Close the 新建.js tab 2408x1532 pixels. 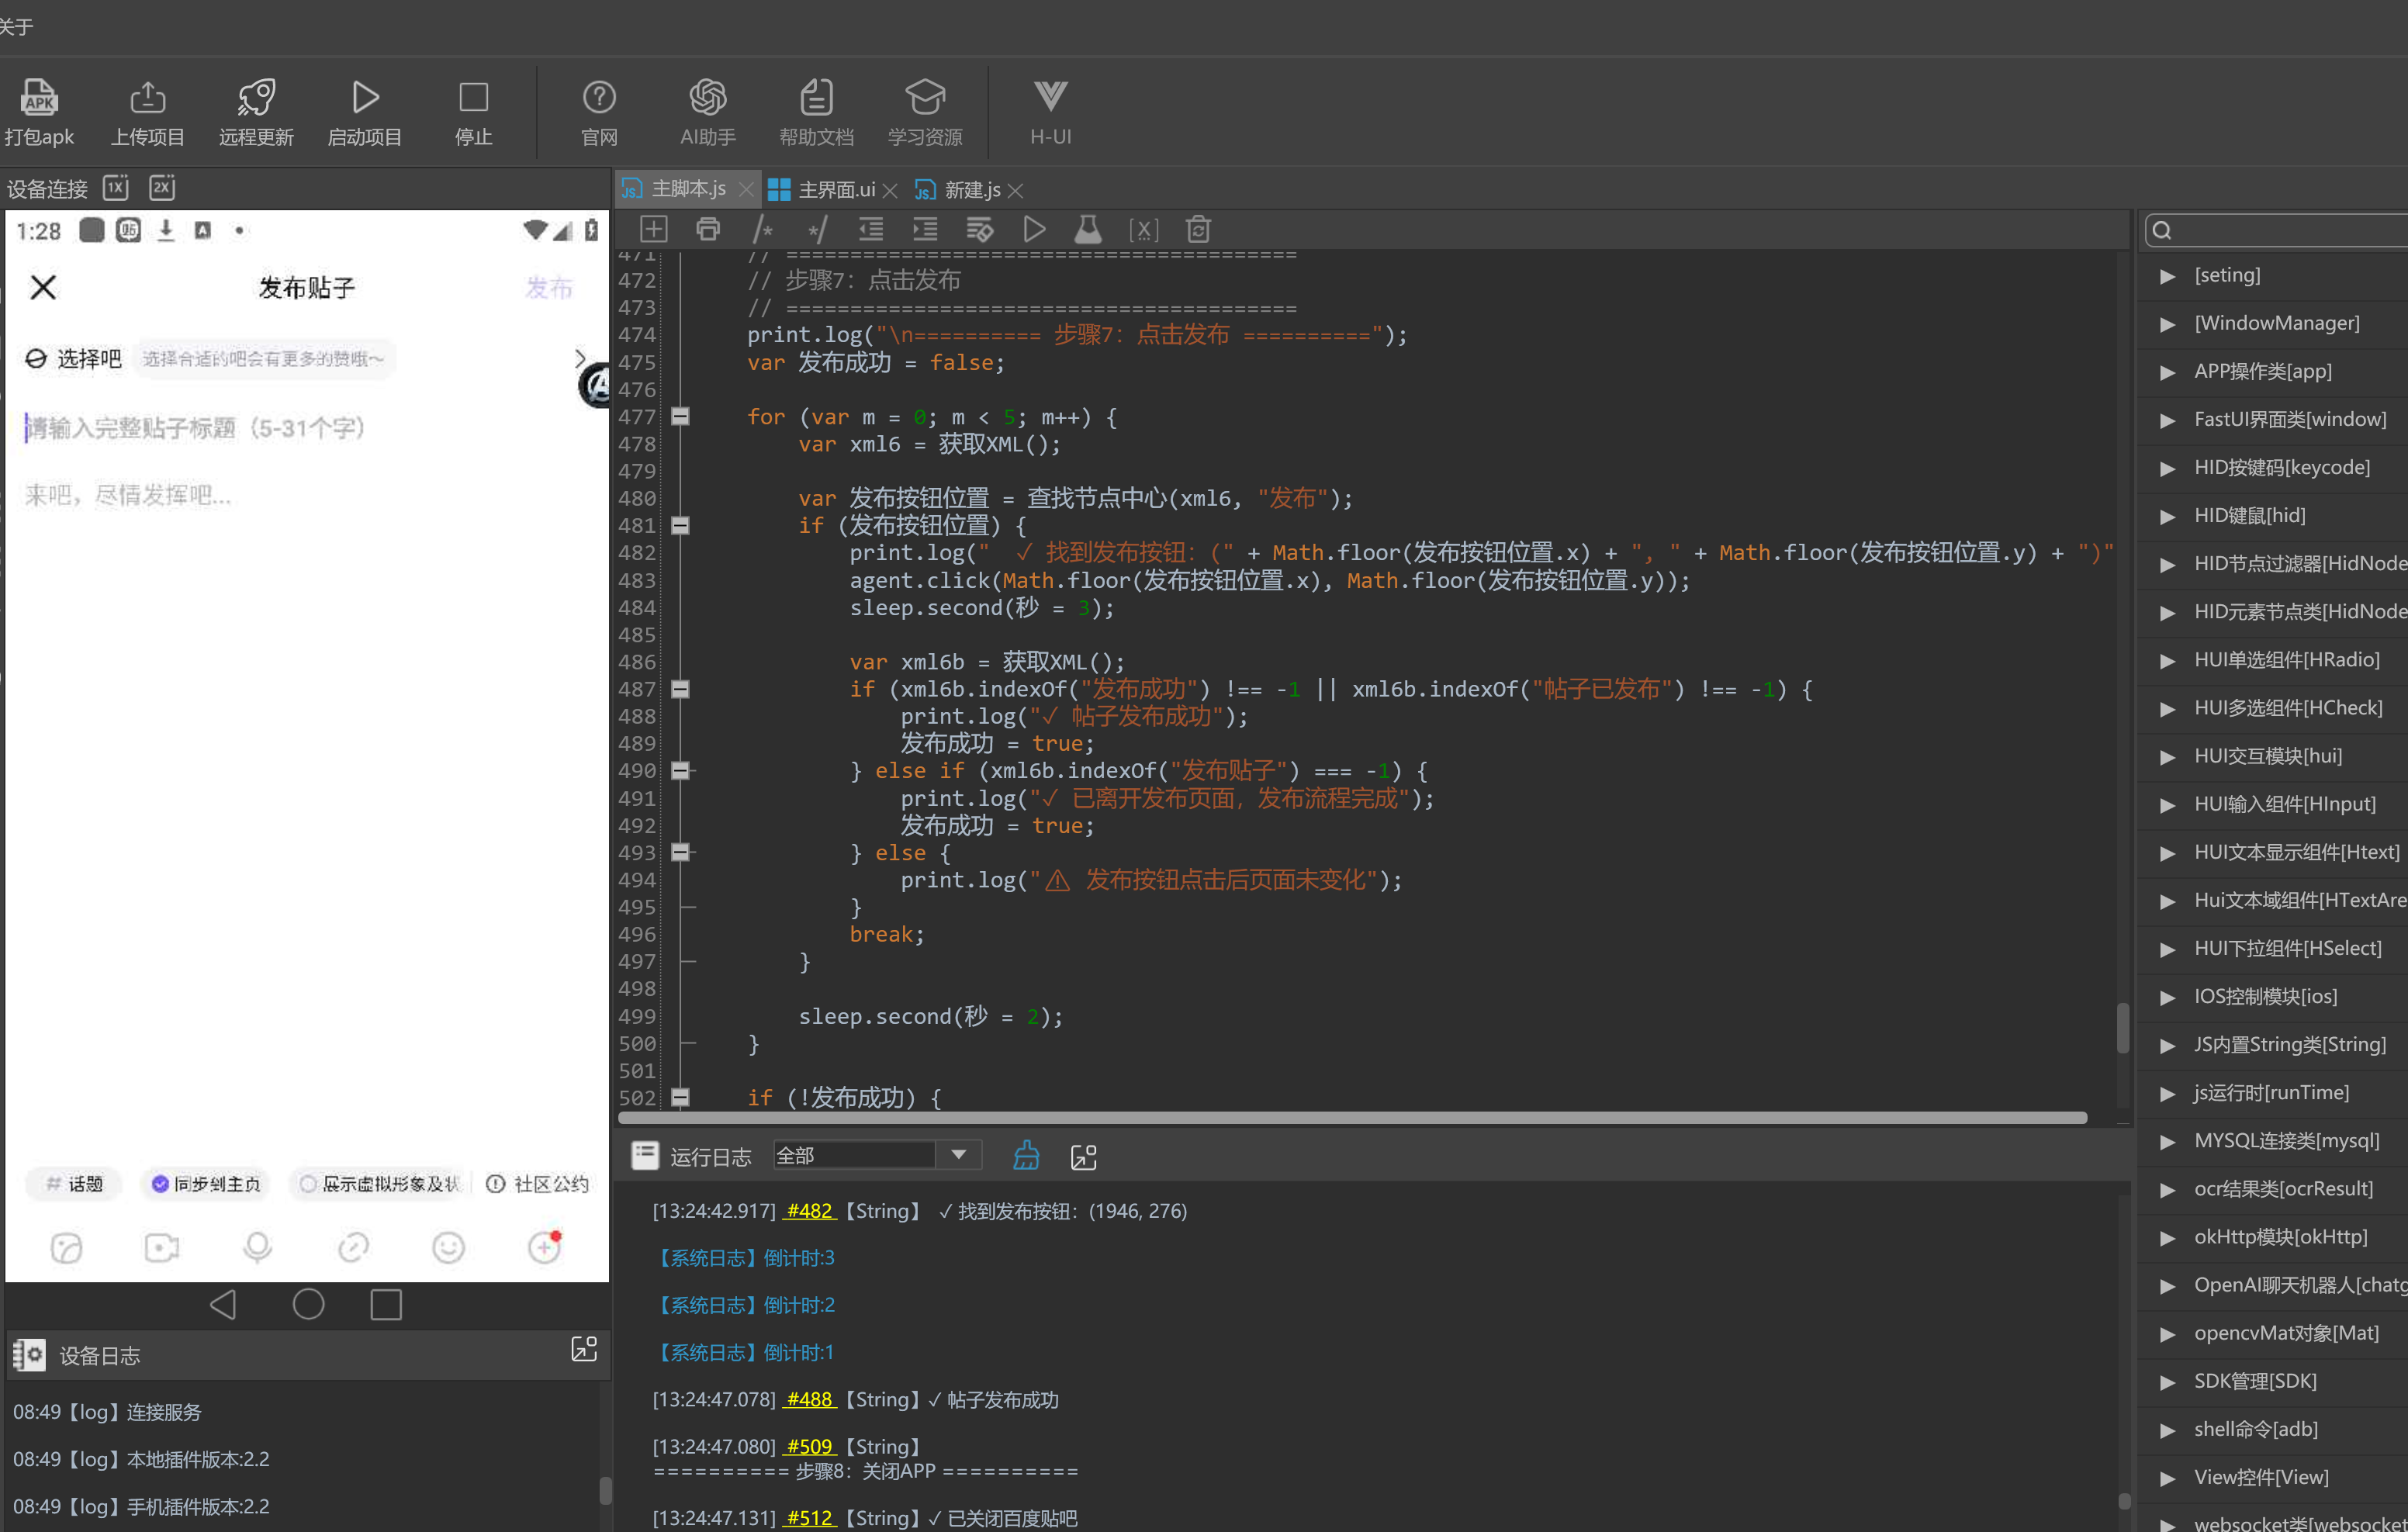[1015, 190]
